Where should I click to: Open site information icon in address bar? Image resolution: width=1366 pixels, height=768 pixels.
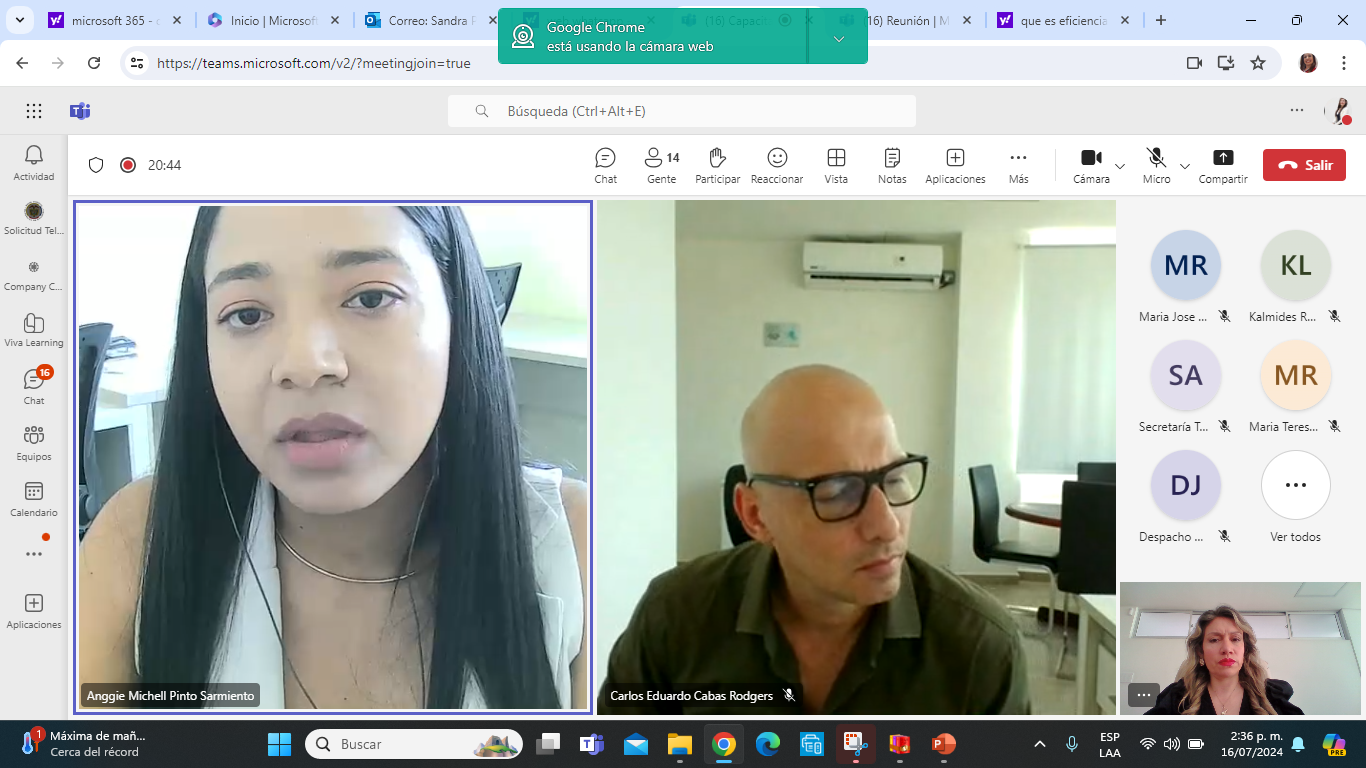137,63
